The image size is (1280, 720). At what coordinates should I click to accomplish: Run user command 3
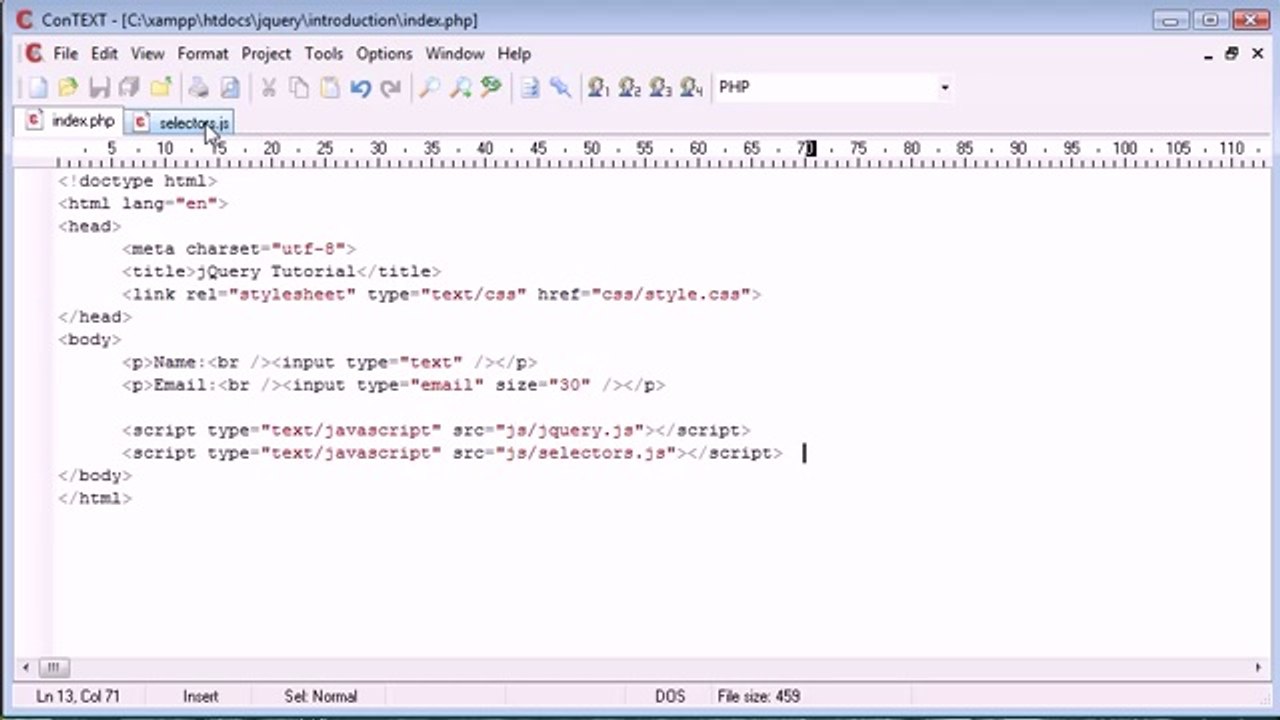(x=661, y=88)
